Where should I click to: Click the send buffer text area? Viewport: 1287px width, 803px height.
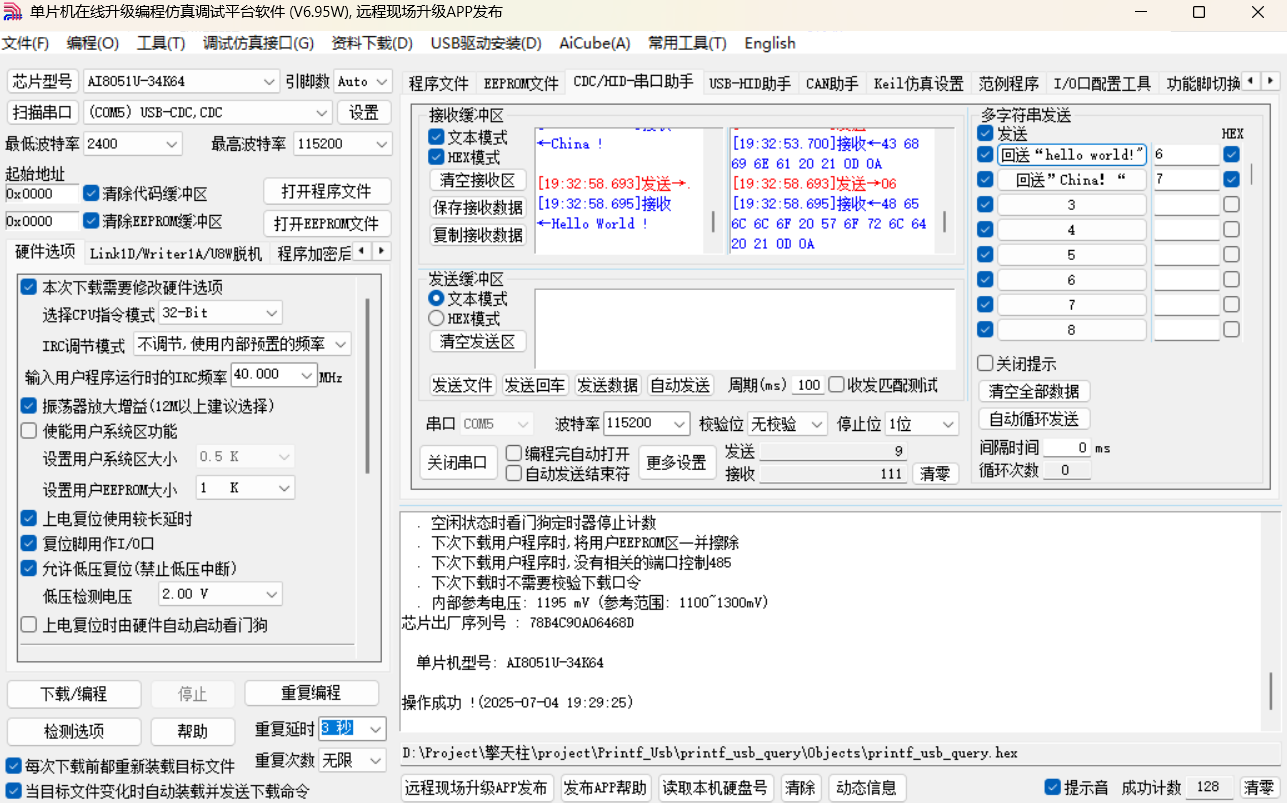[x=745, y=328]
